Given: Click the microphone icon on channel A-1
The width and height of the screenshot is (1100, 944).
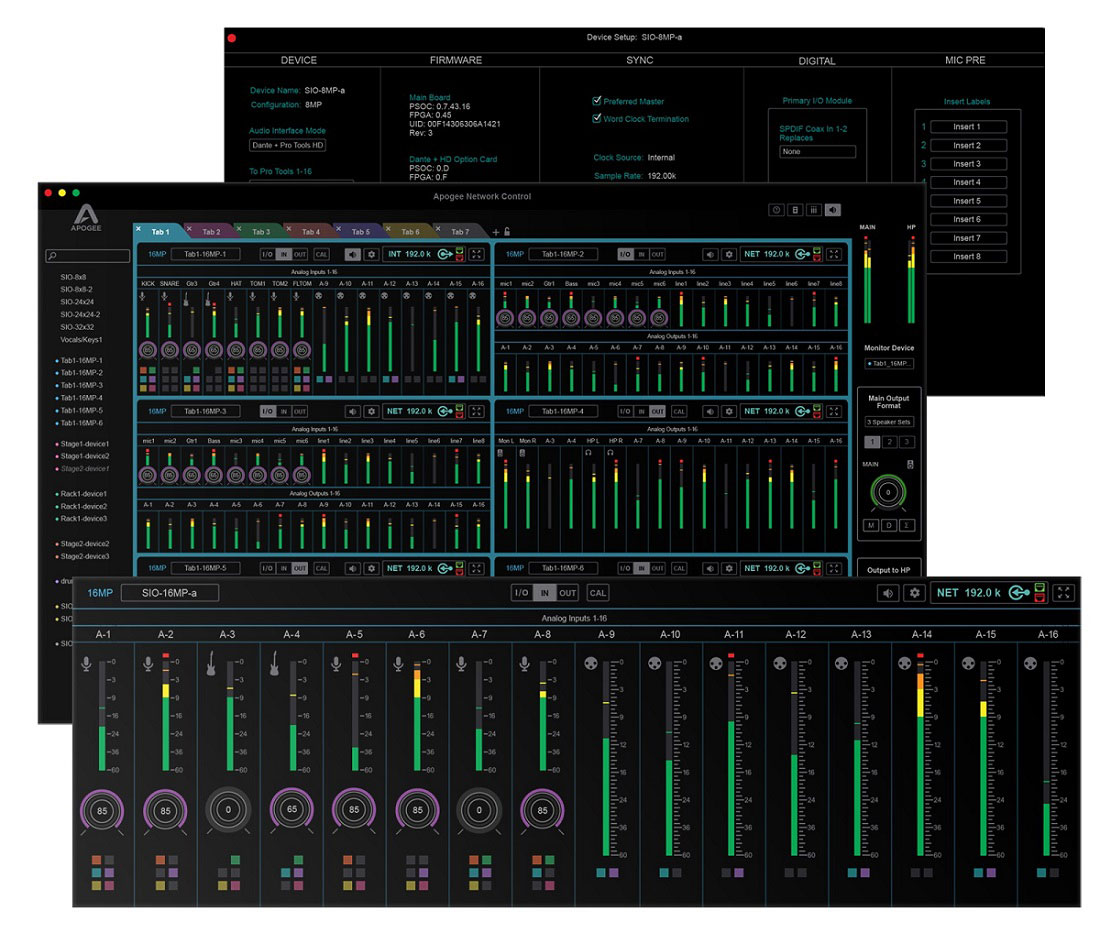Looking at the screenshot, I should pos(87,665).
